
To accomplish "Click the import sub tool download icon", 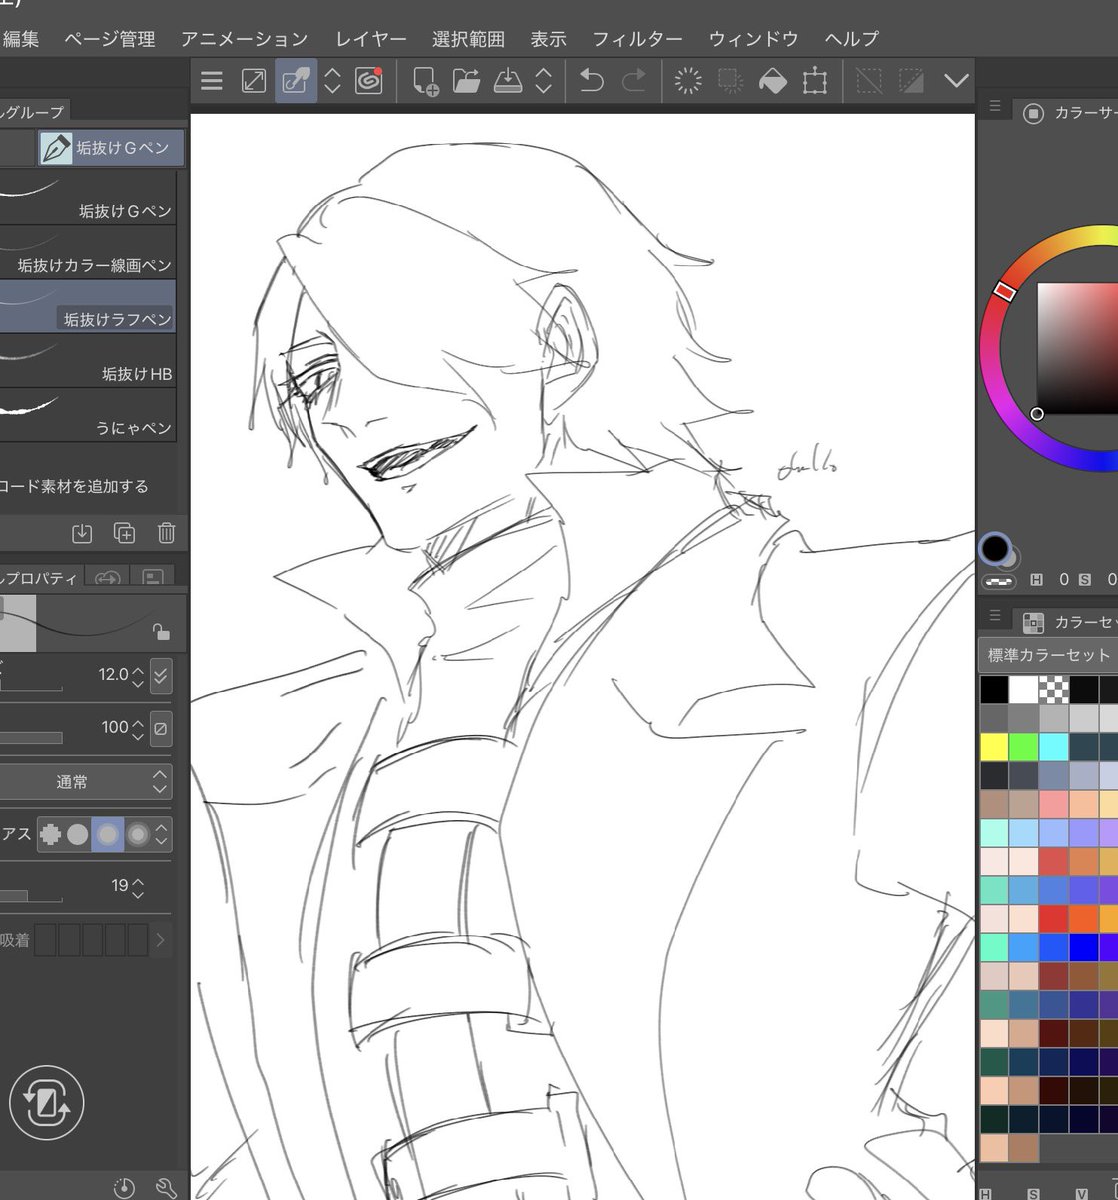I will pyautogui.click(x=82, y=533).
